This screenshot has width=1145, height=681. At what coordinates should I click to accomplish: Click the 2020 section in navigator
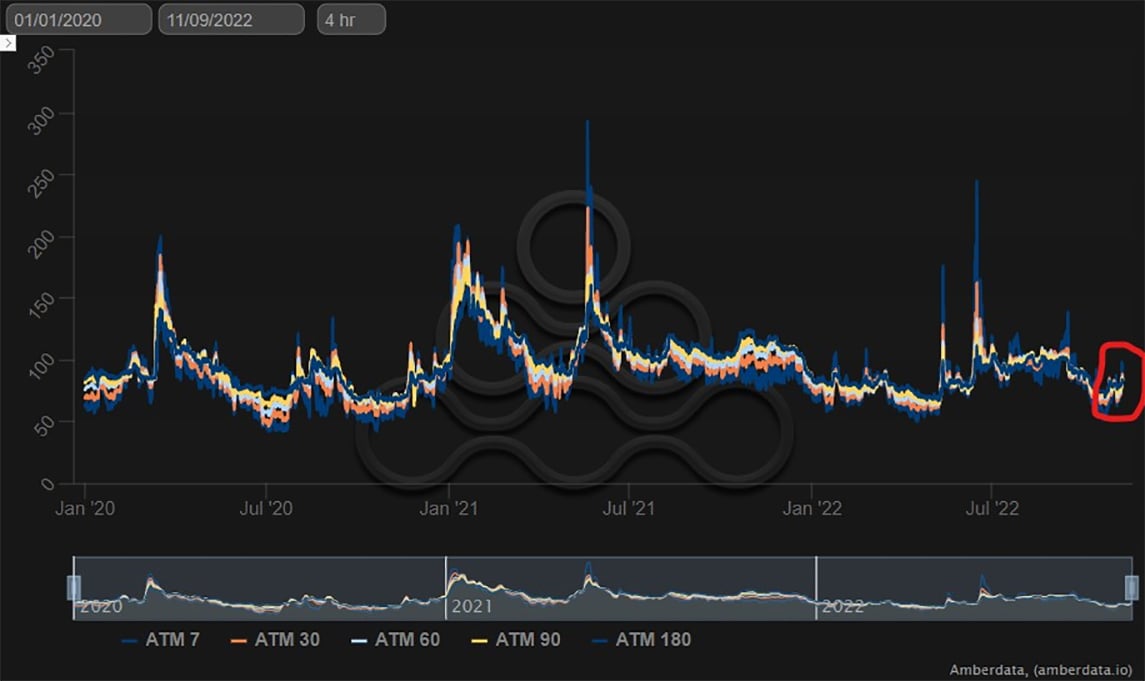click(x=260, y=588)
